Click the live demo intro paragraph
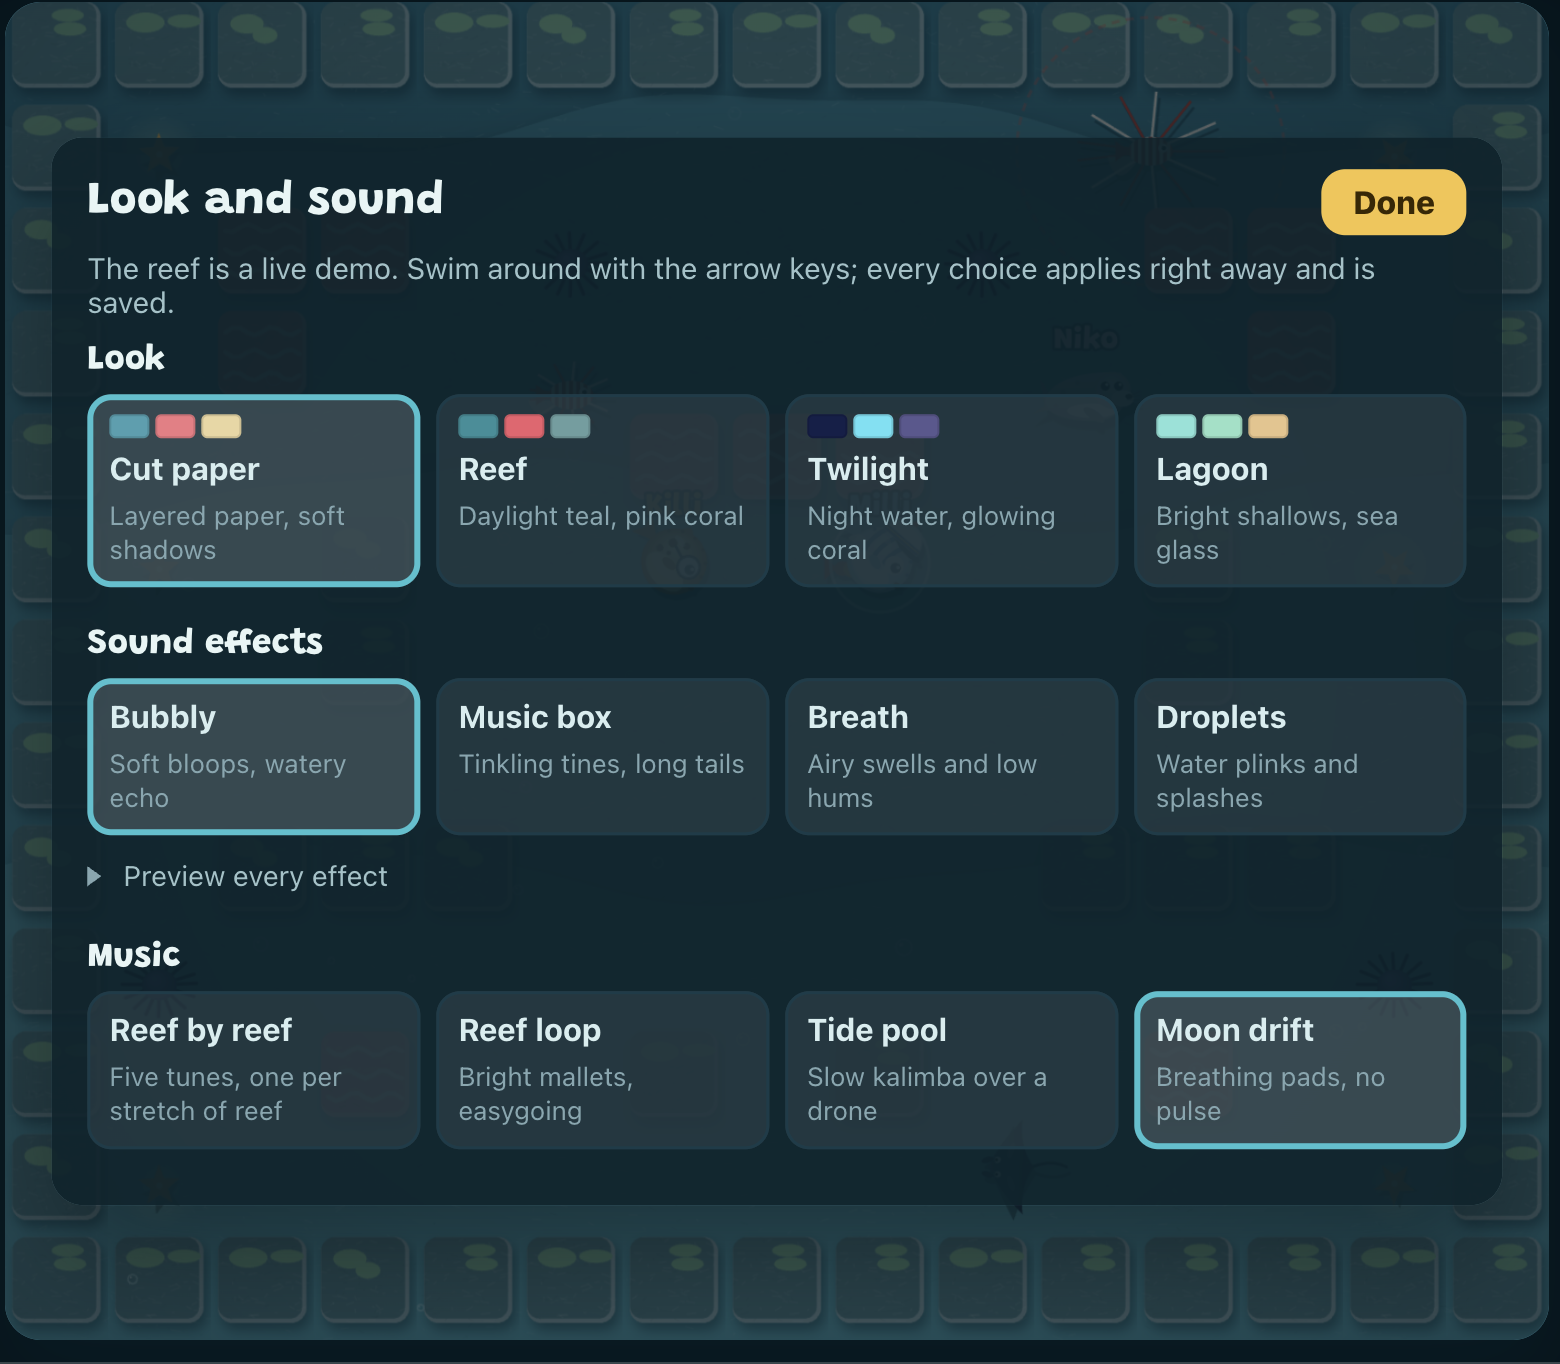Screen dimensions: 1560x1364 731,286
